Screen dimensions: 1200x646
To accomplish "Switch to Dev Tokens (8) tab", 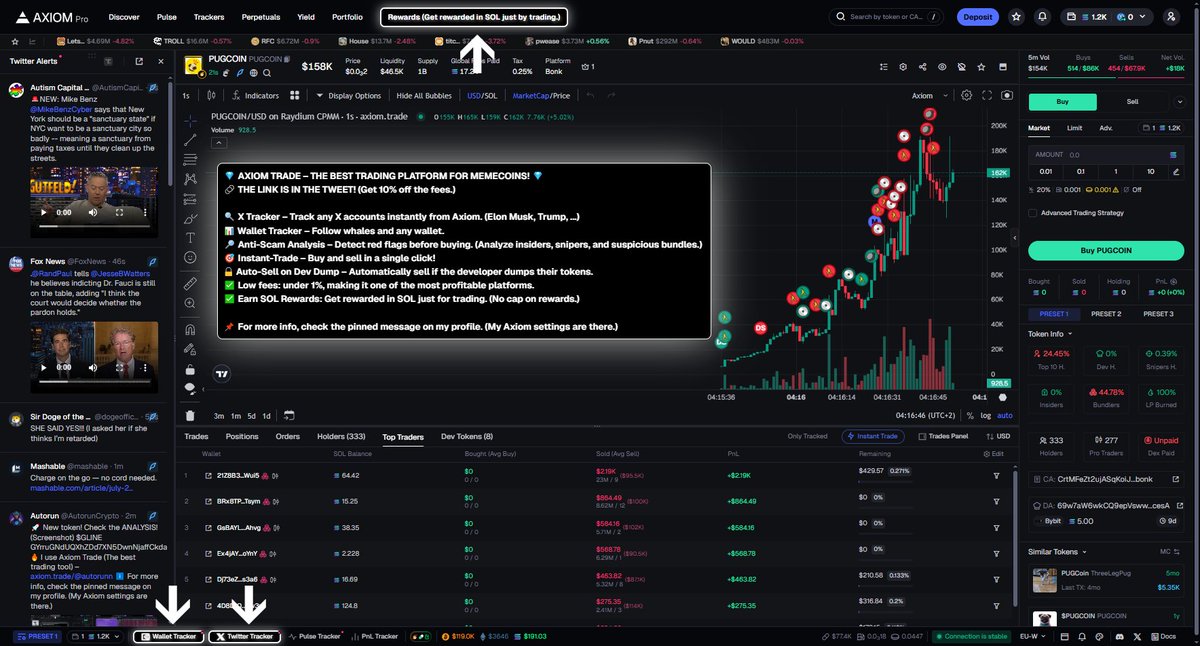I will point(467,436).
